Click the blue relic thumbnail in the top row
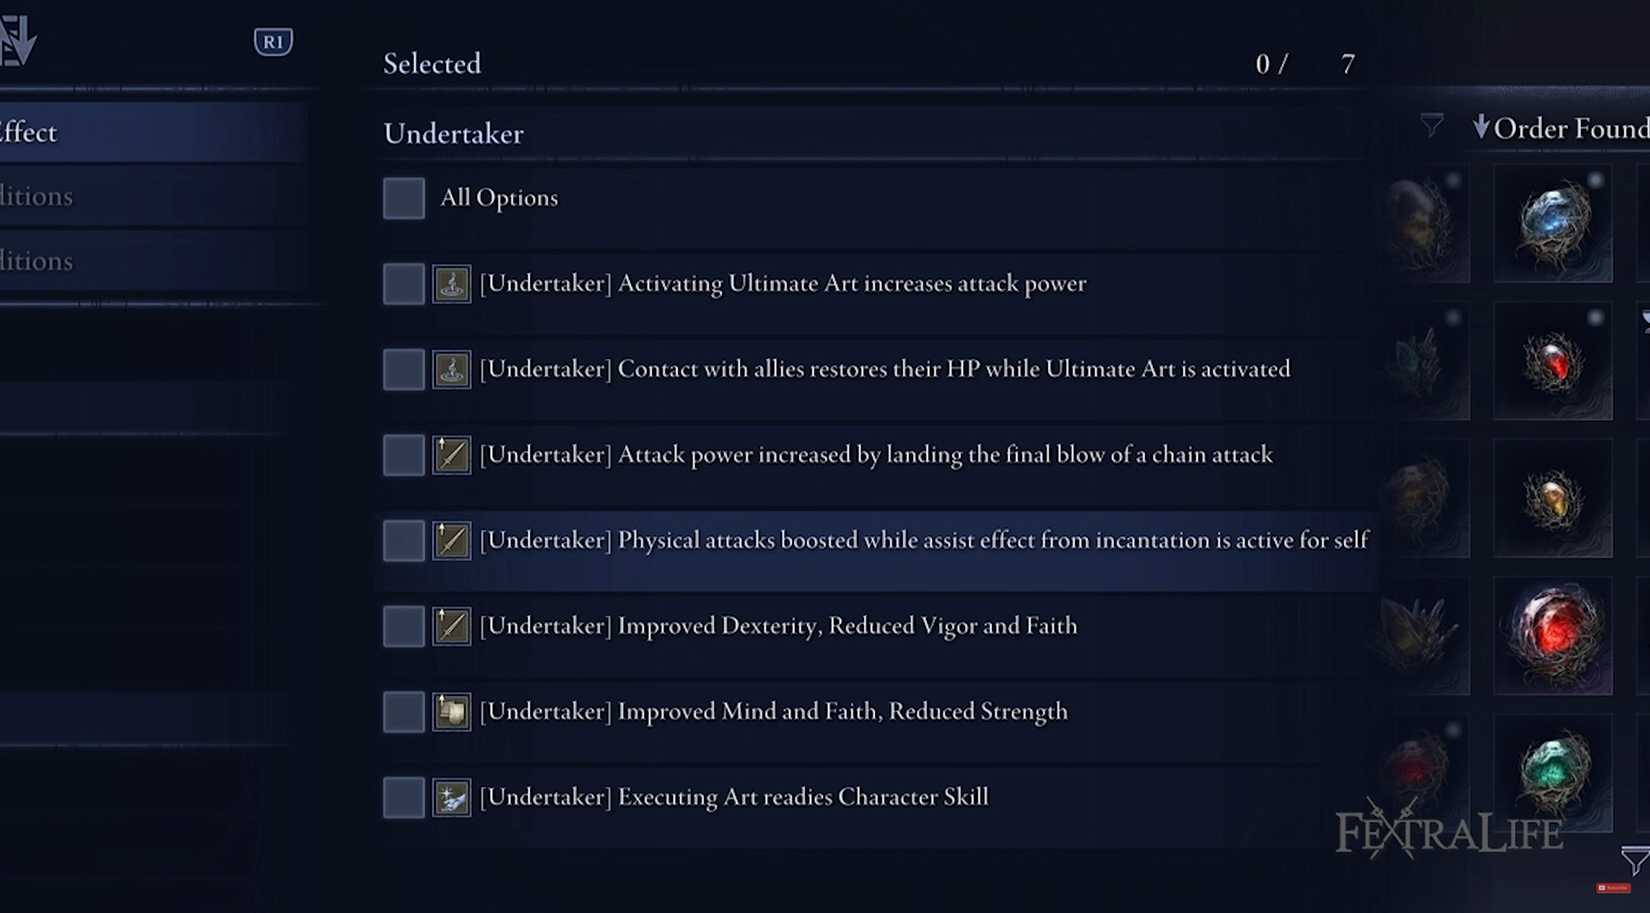Image resolution: width=1650 pixels, height=913 pixels. [1553, 222]
